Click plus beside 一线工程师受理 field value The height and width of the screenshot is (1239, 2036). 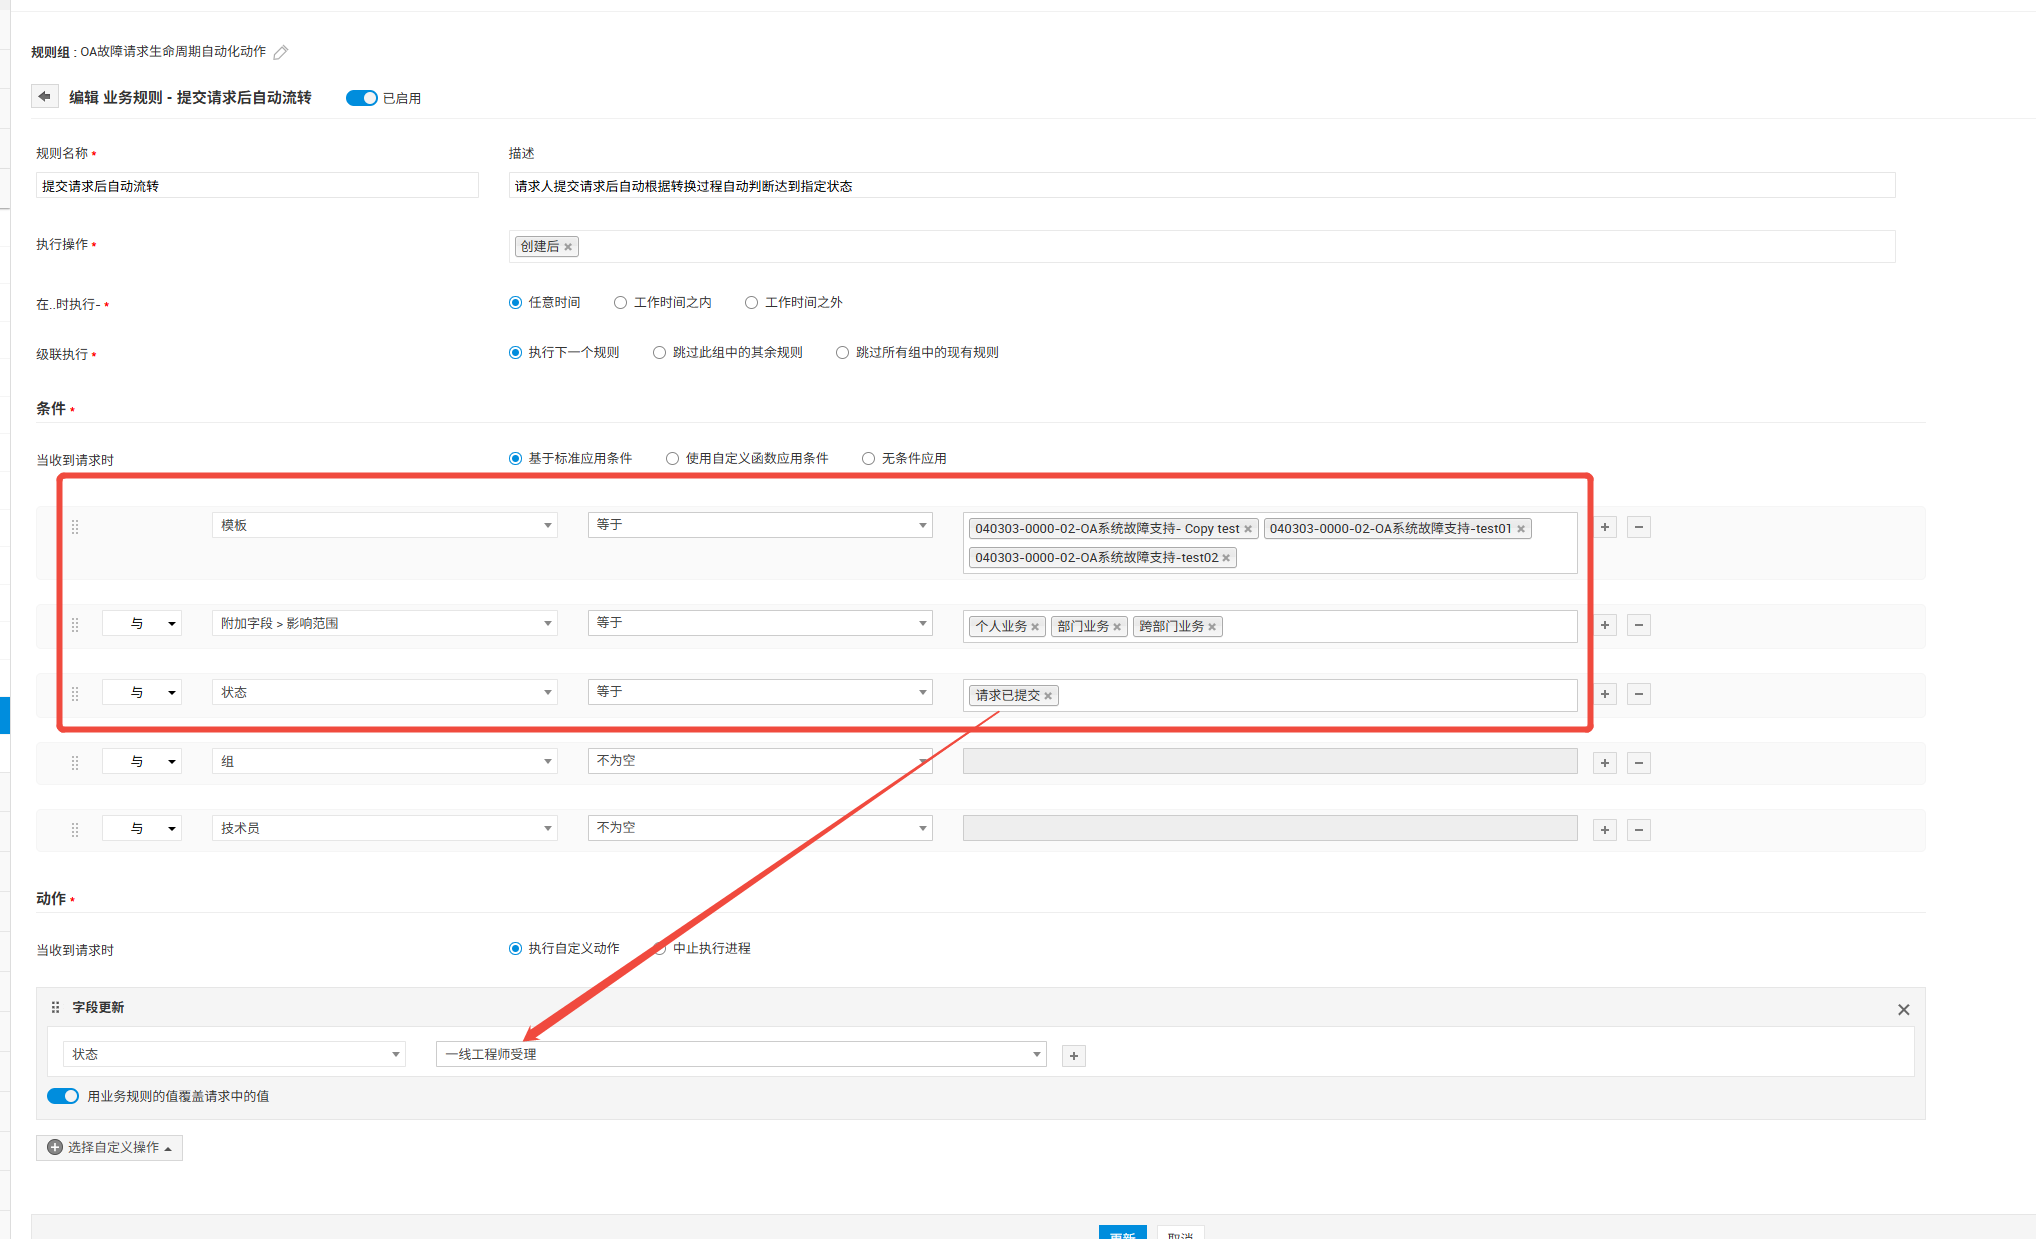click(x=1074, y=1056)
